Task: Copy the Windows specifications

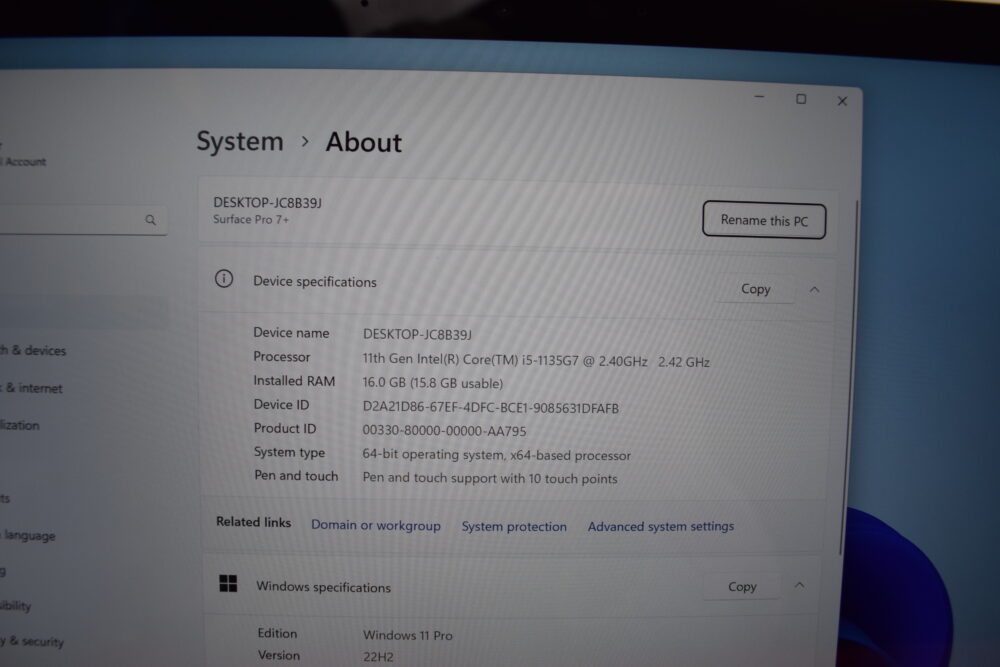Action: [x=742, y=586]
